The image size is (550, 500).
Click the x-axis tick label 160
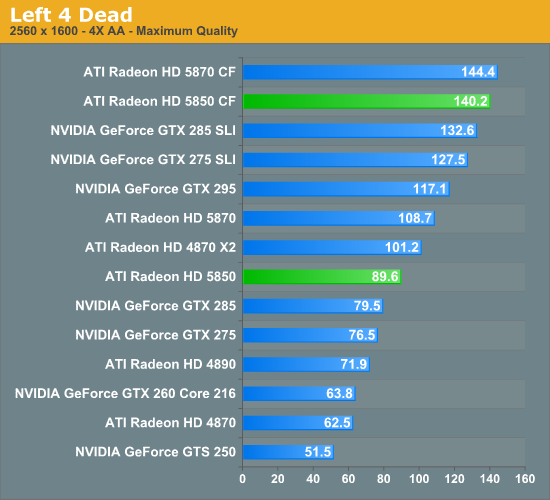pos(525,479)
